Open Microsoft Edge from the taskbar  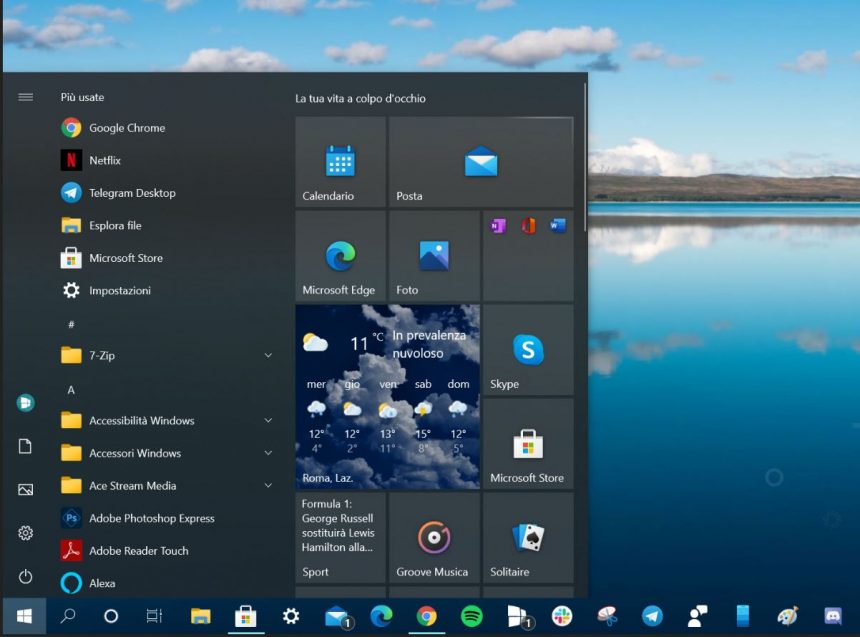tap(381, 616)
